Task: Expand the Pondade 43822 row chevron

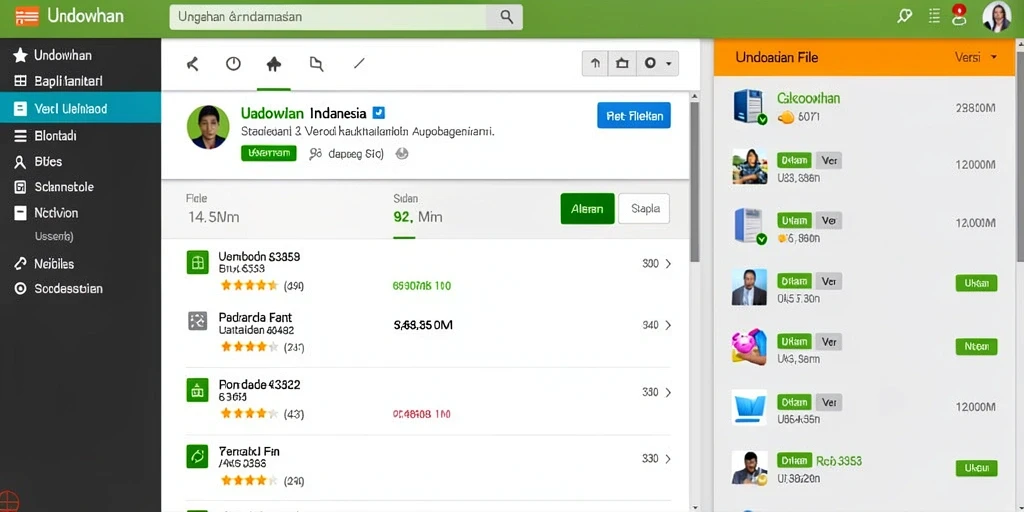Action: (x=667, y=392)
